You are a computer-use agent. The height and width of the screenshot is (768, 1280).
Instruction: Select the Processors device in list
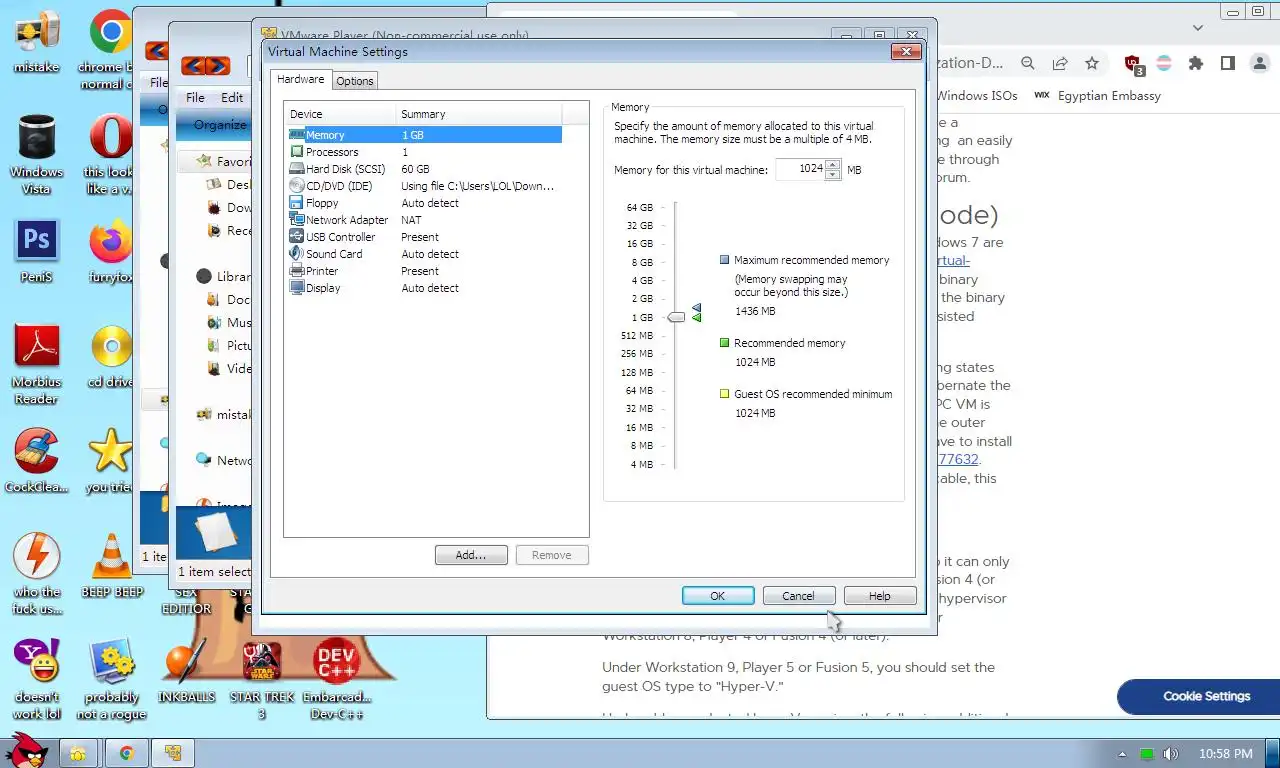pos(424,152)
